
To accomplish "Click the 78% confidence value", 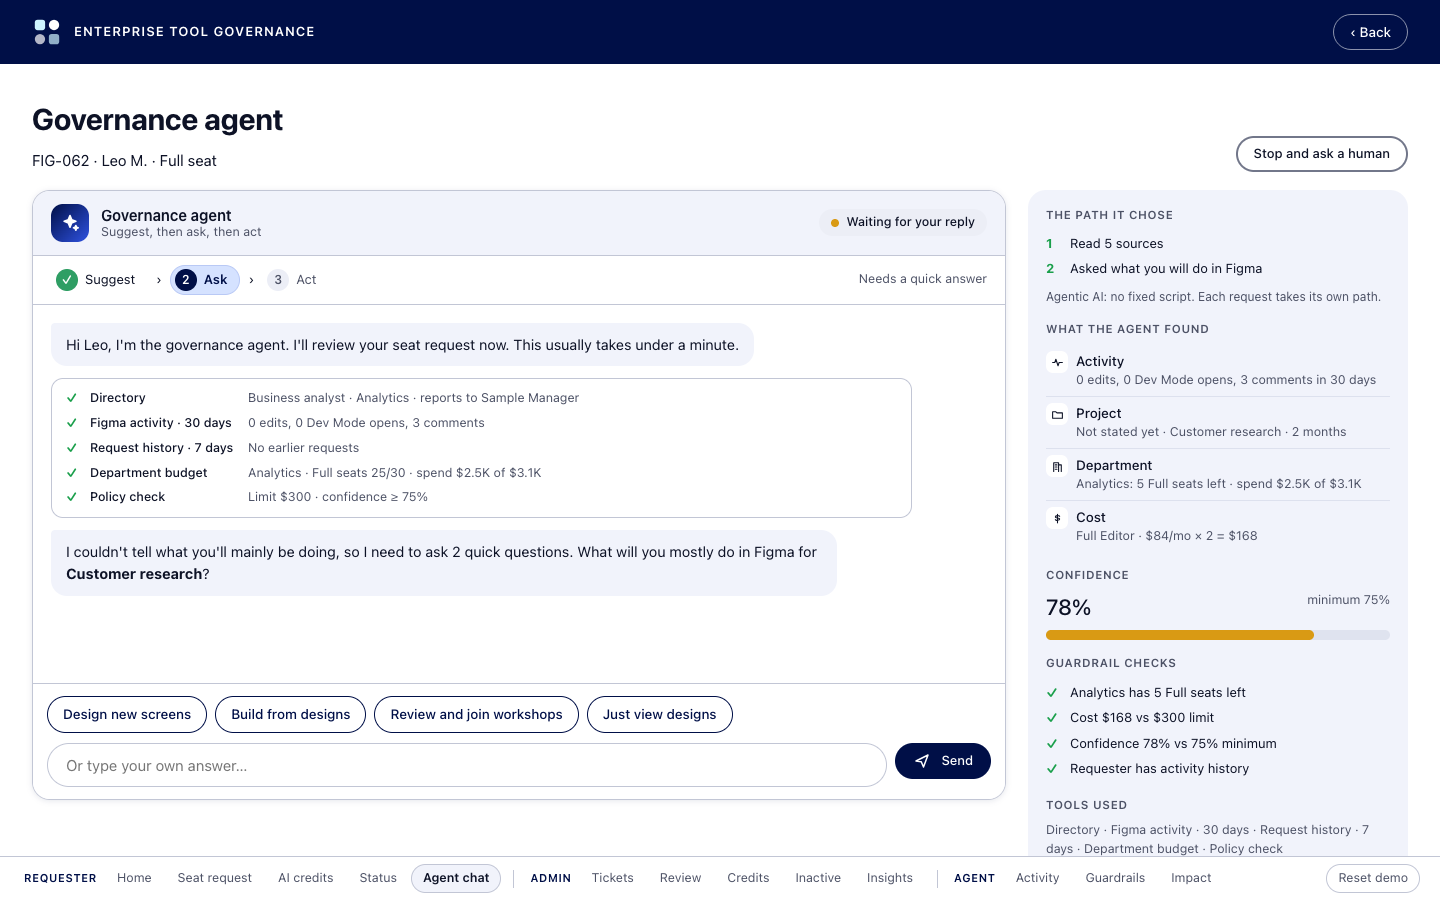I will coord(1068,608).
